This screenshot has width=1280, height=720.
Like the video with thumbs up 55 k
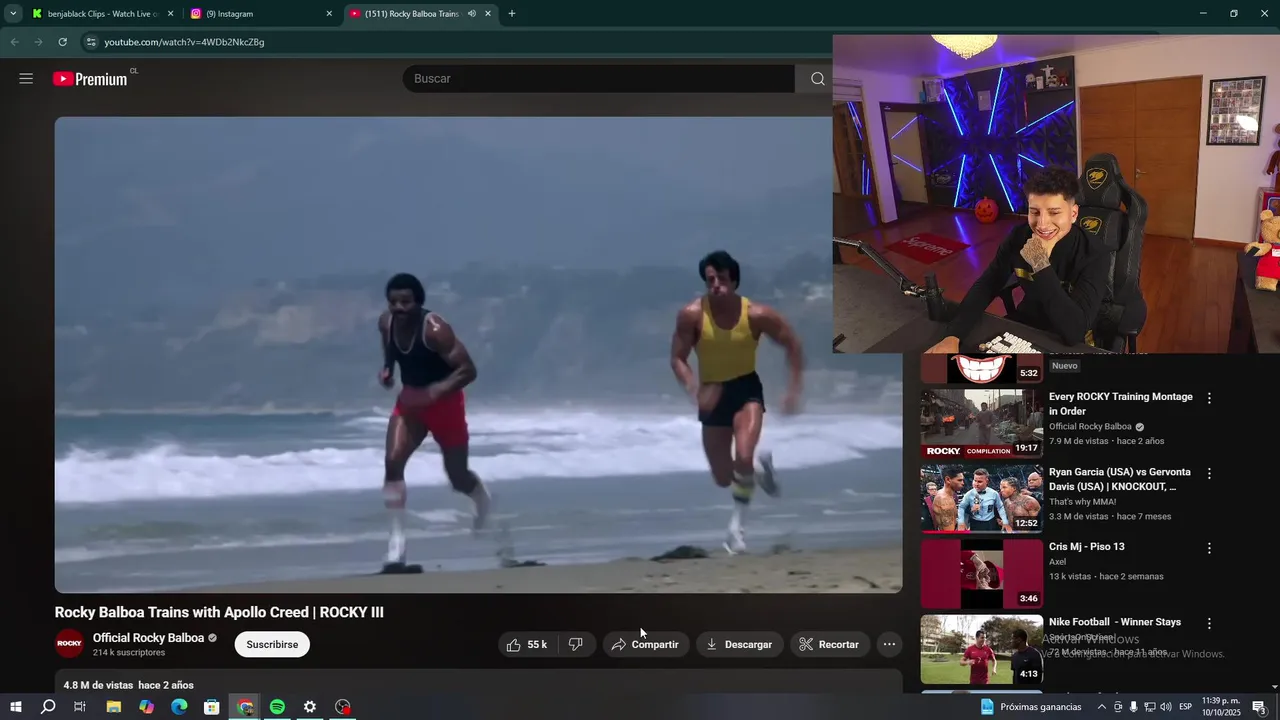(526, 645)
